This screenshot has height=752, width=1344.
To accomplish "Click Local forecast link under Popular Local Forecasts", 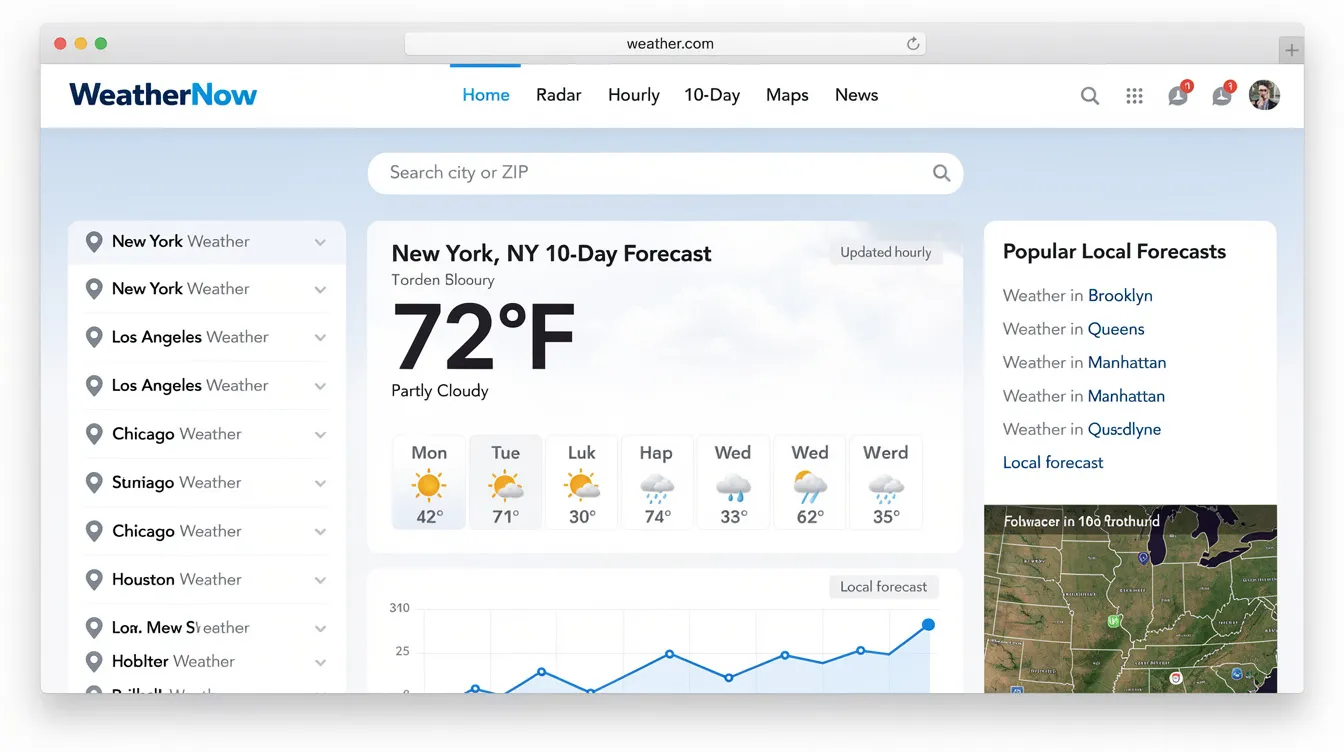I will (1053, 463).
